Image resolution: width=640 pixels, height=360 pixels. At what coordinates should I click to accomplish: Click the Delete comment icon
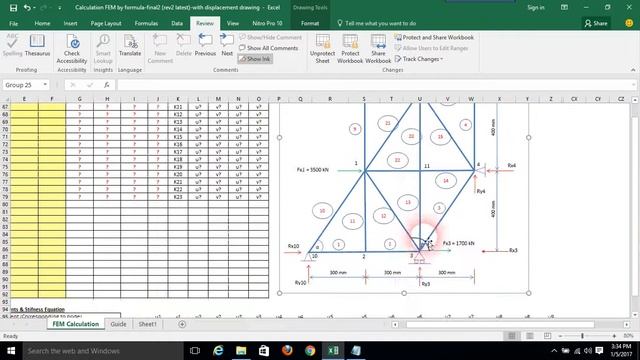coord(183,45)
